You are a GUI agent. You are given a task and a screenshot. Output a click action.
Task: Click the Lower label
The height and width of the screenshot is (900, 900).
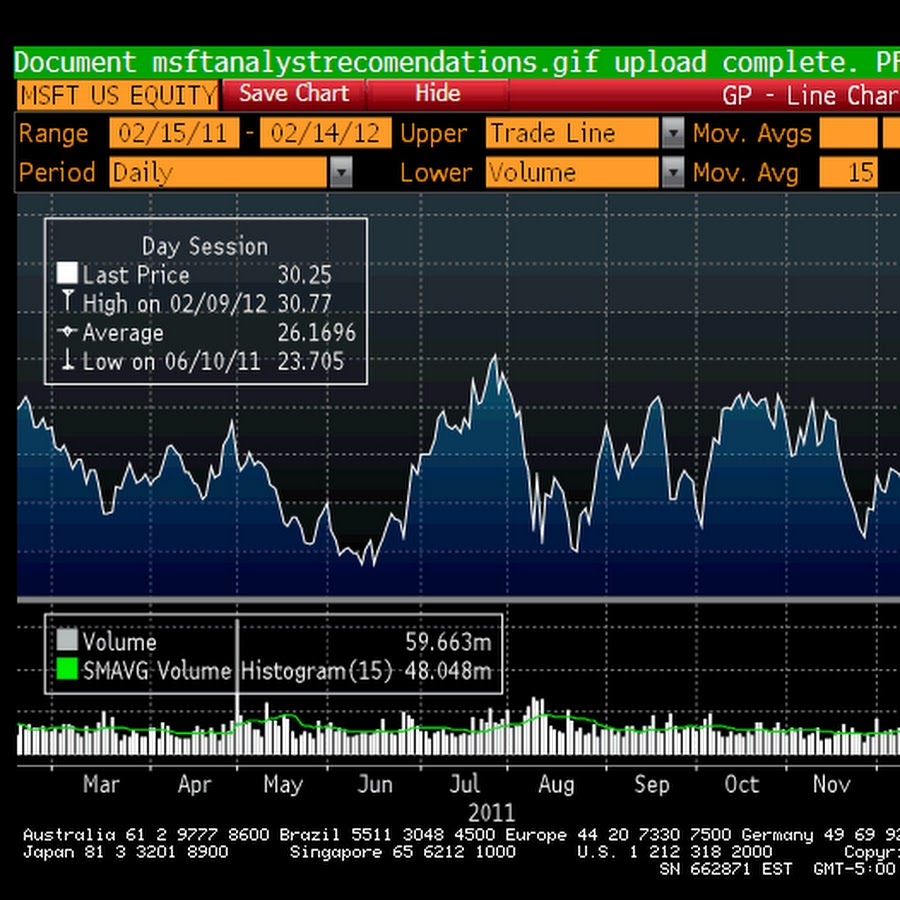tap(436, 173)
